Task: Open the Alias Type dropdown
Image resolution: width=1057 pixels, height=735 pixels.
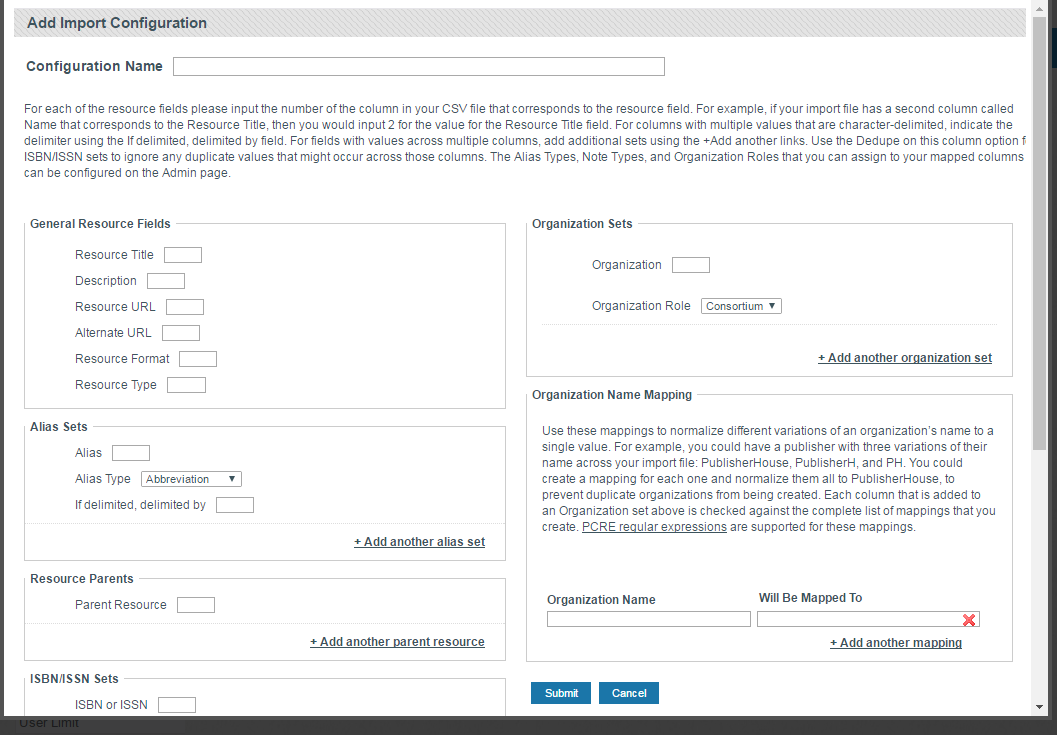Action: point(191,479)
